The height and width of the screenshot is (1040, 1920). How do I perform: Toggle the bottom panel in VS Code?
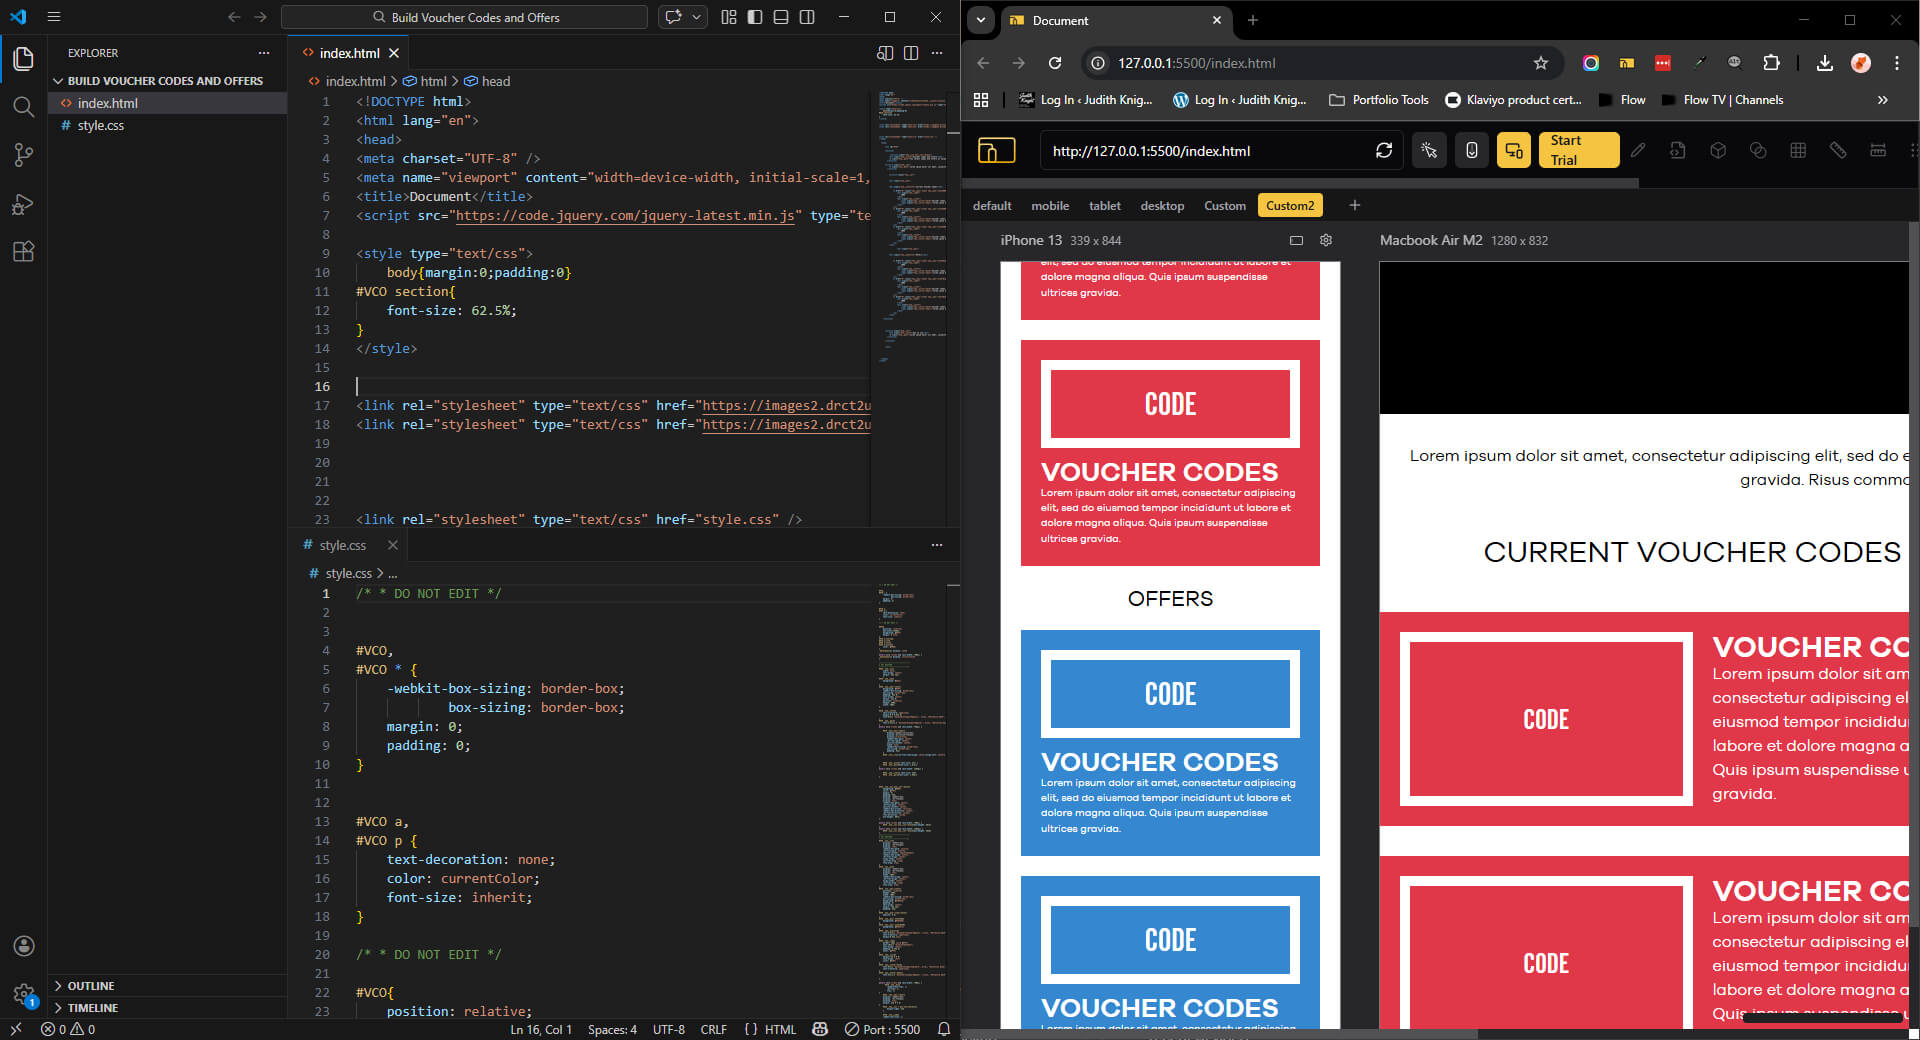pos(781,17)
